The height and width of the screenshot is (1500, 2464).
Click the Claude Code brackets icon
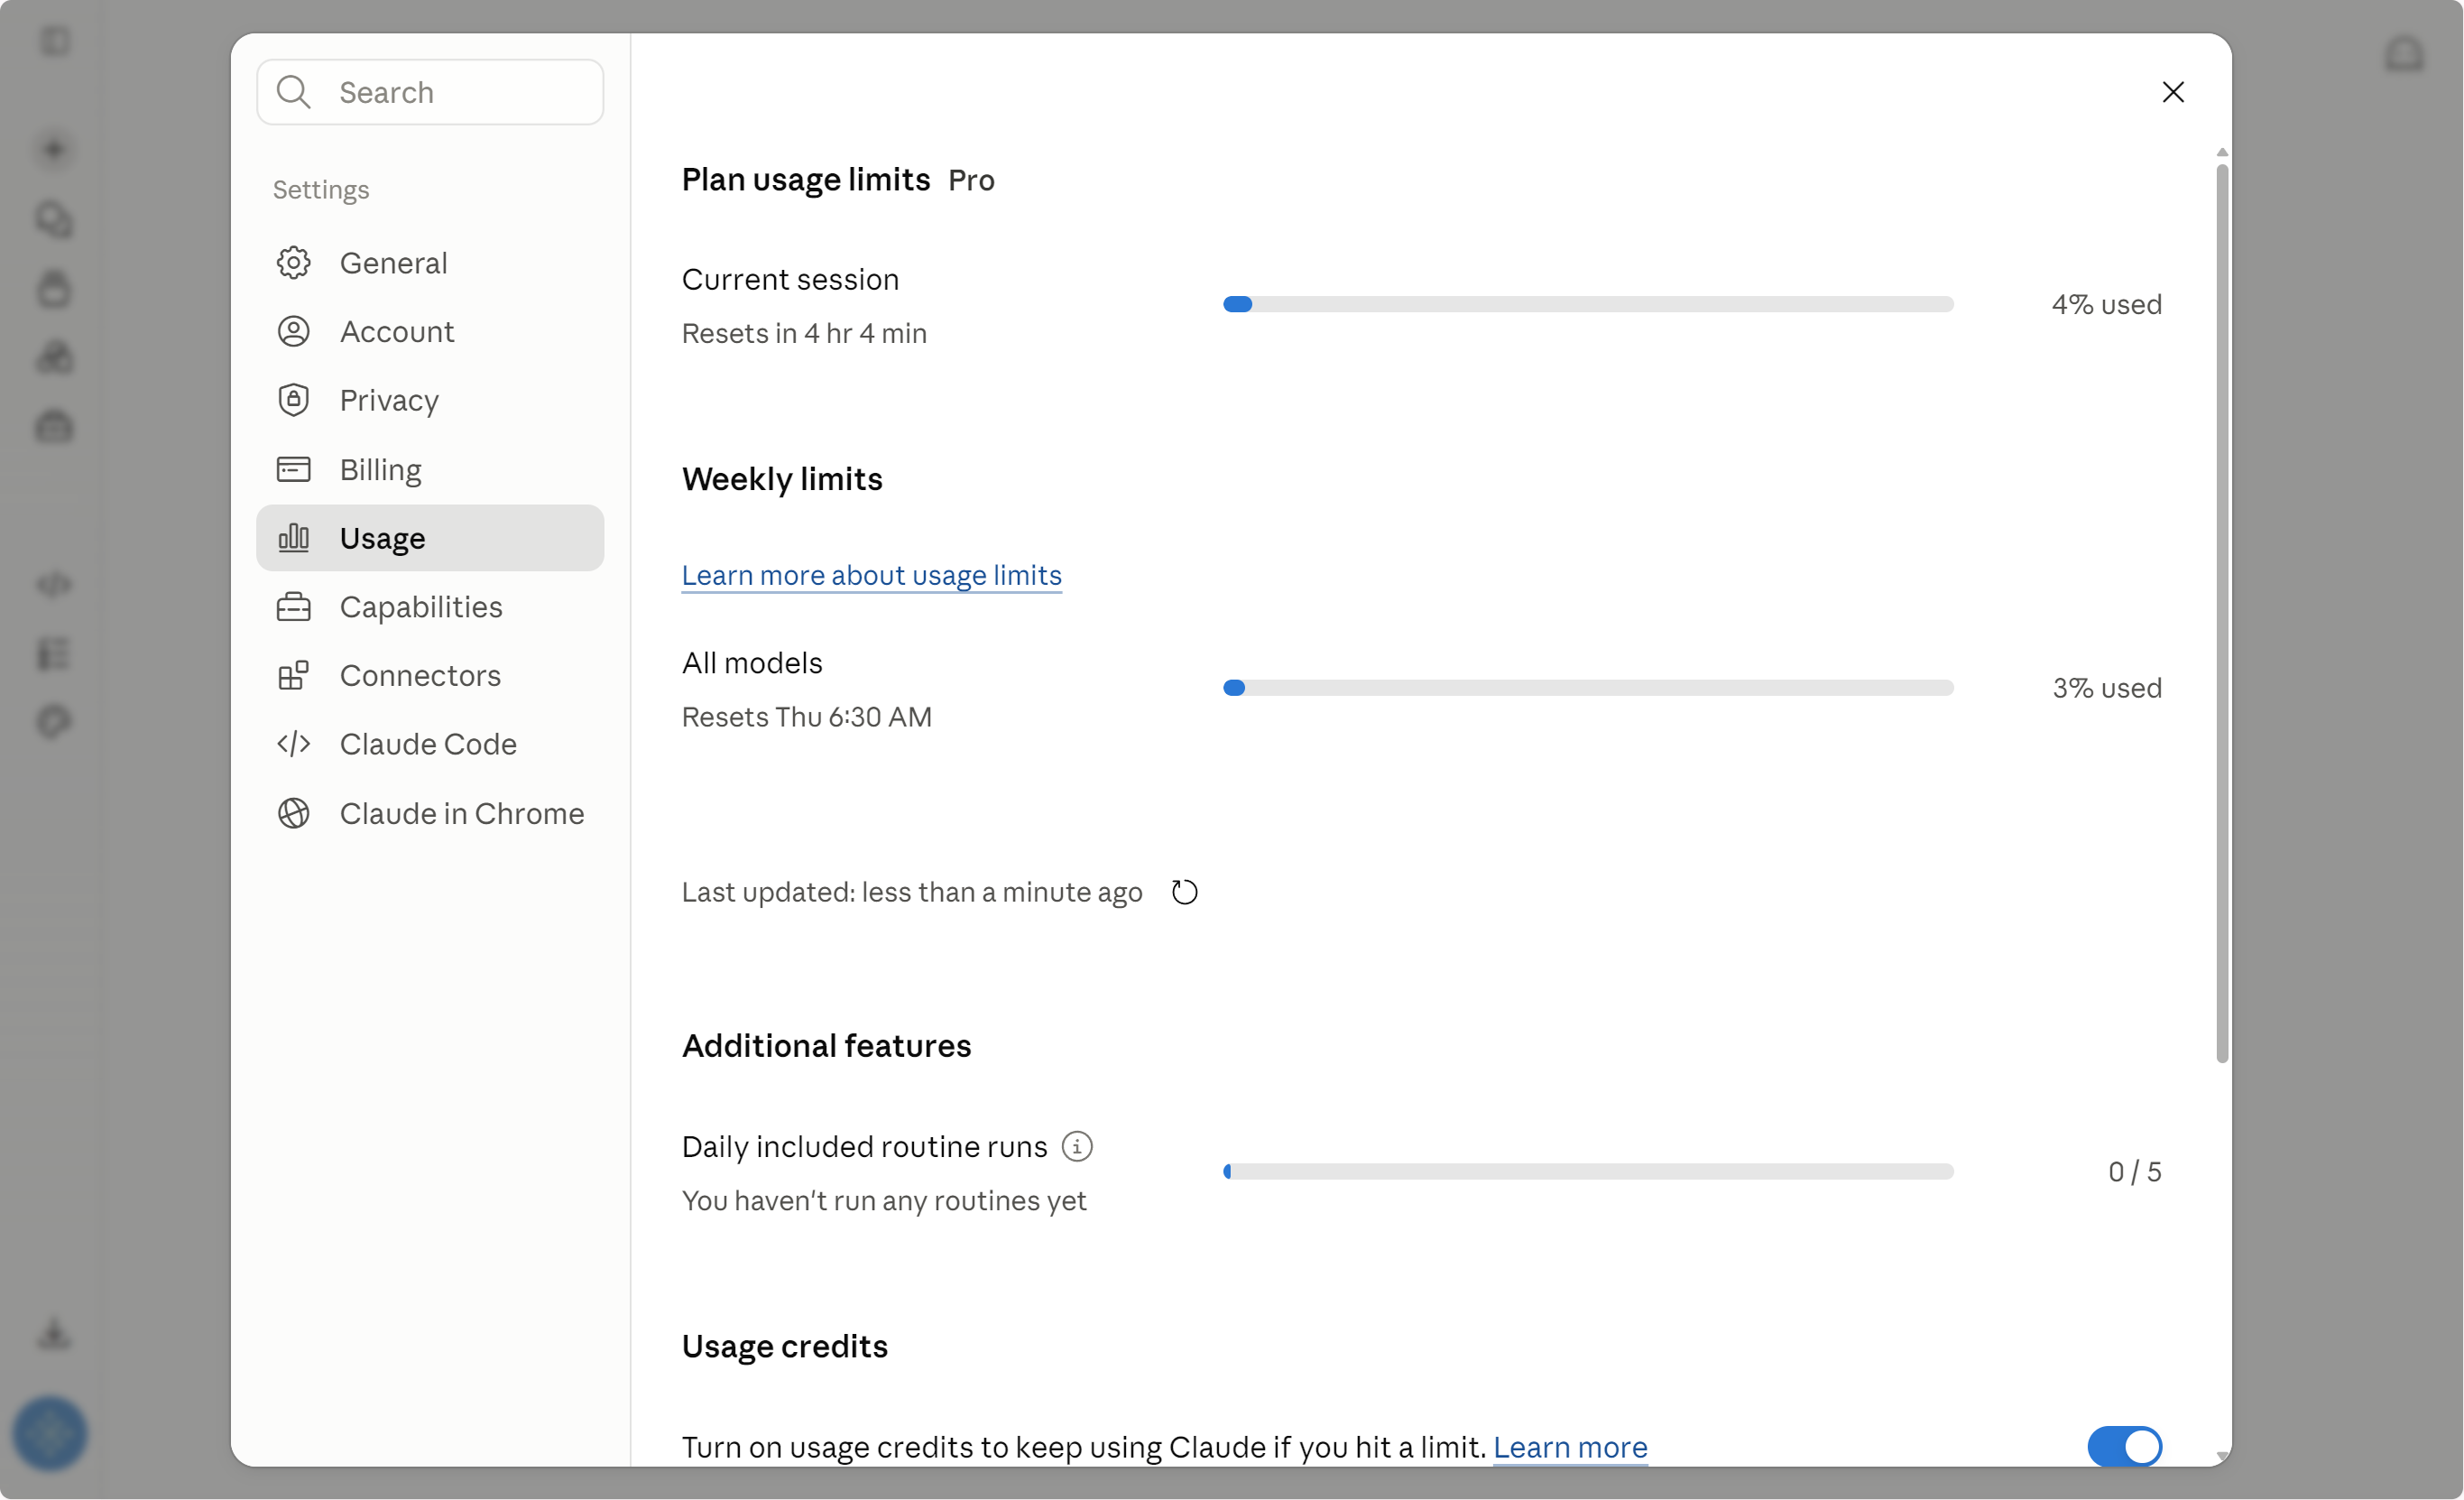tap(293, 744)
